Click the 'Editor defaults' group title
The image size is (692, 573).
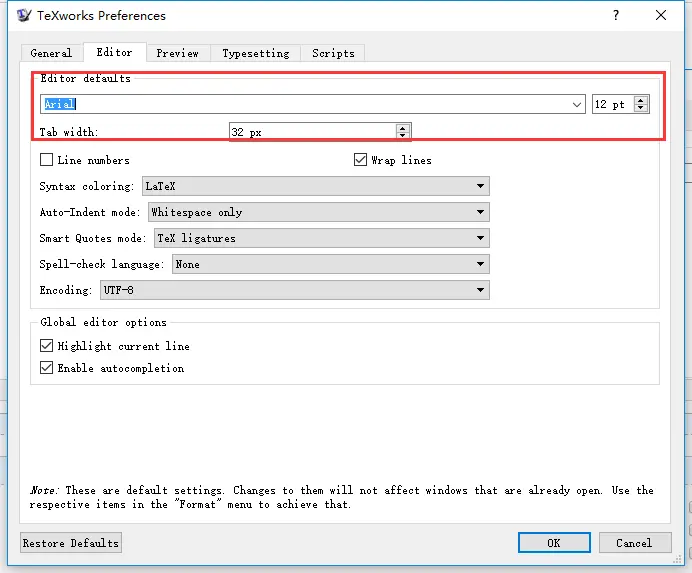point(86,78)
